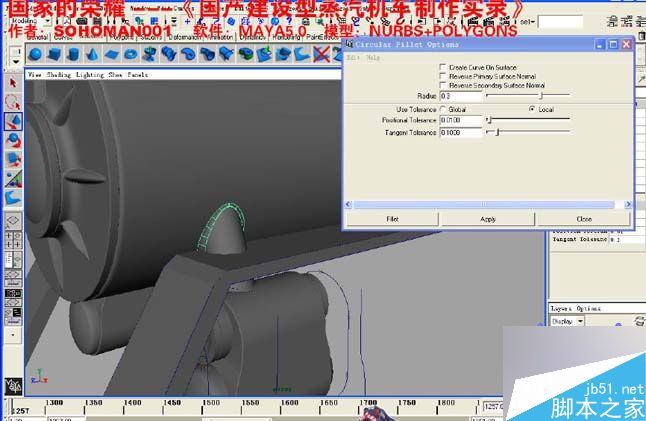The image size is (646, 421).
Task: Click the Tangent Tolerance input field
Action: pyautogui.click(x=461, y=132)
